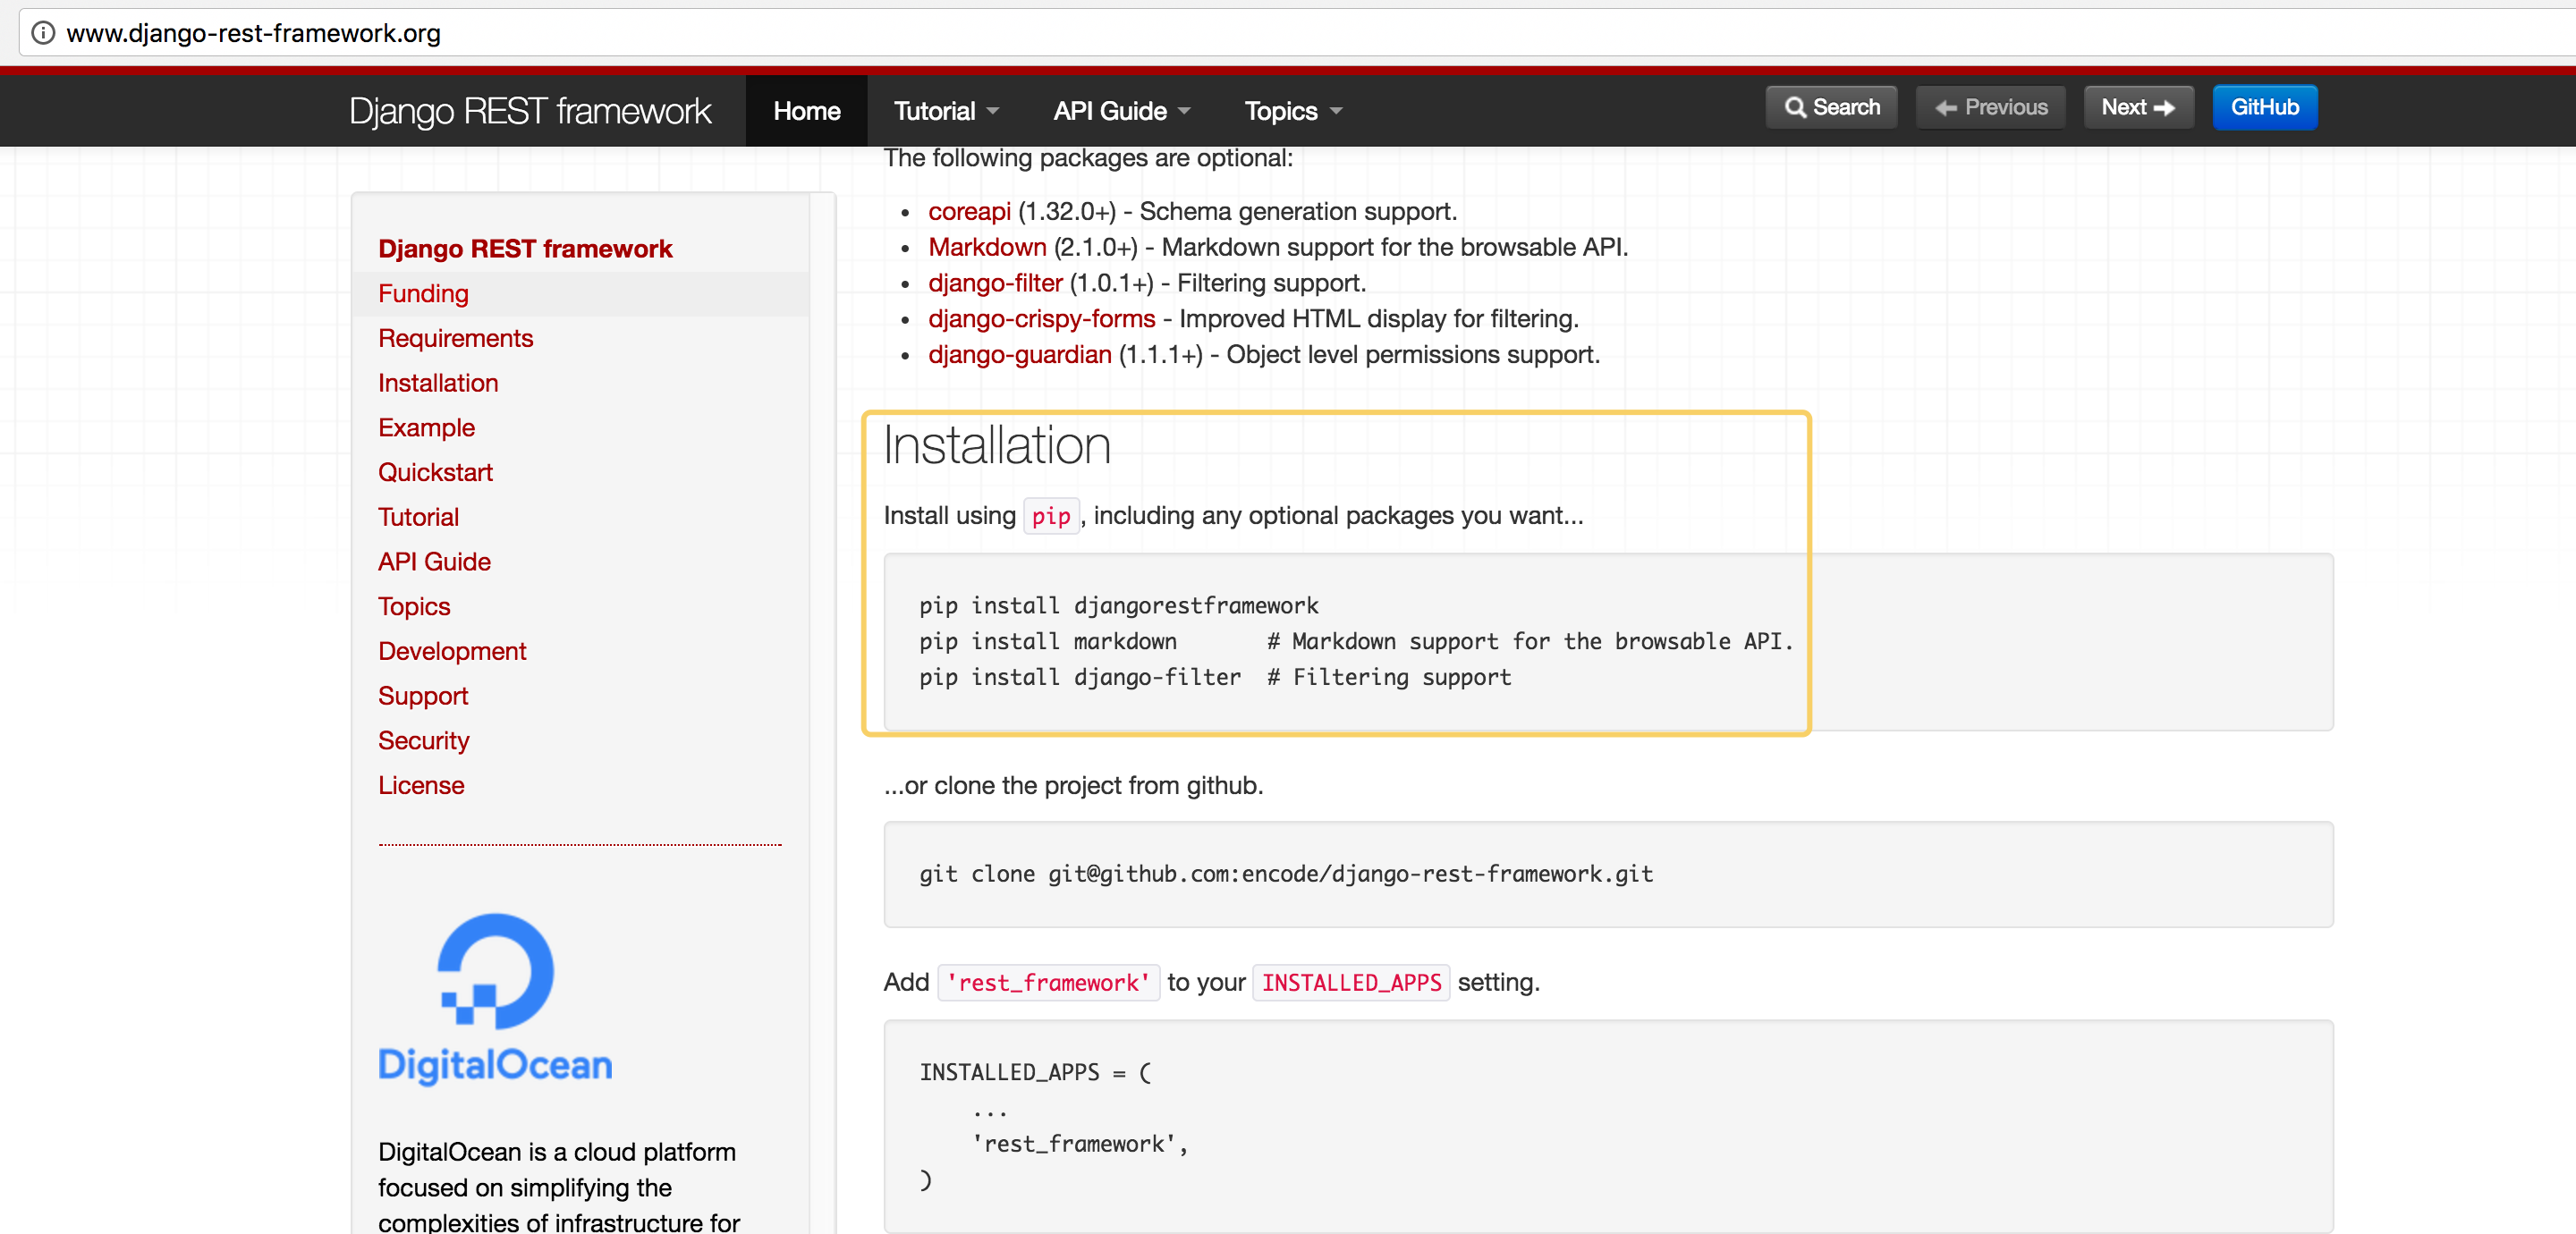Click the site info icon in address bar
2576x1234 pixels.
[43, 33]
